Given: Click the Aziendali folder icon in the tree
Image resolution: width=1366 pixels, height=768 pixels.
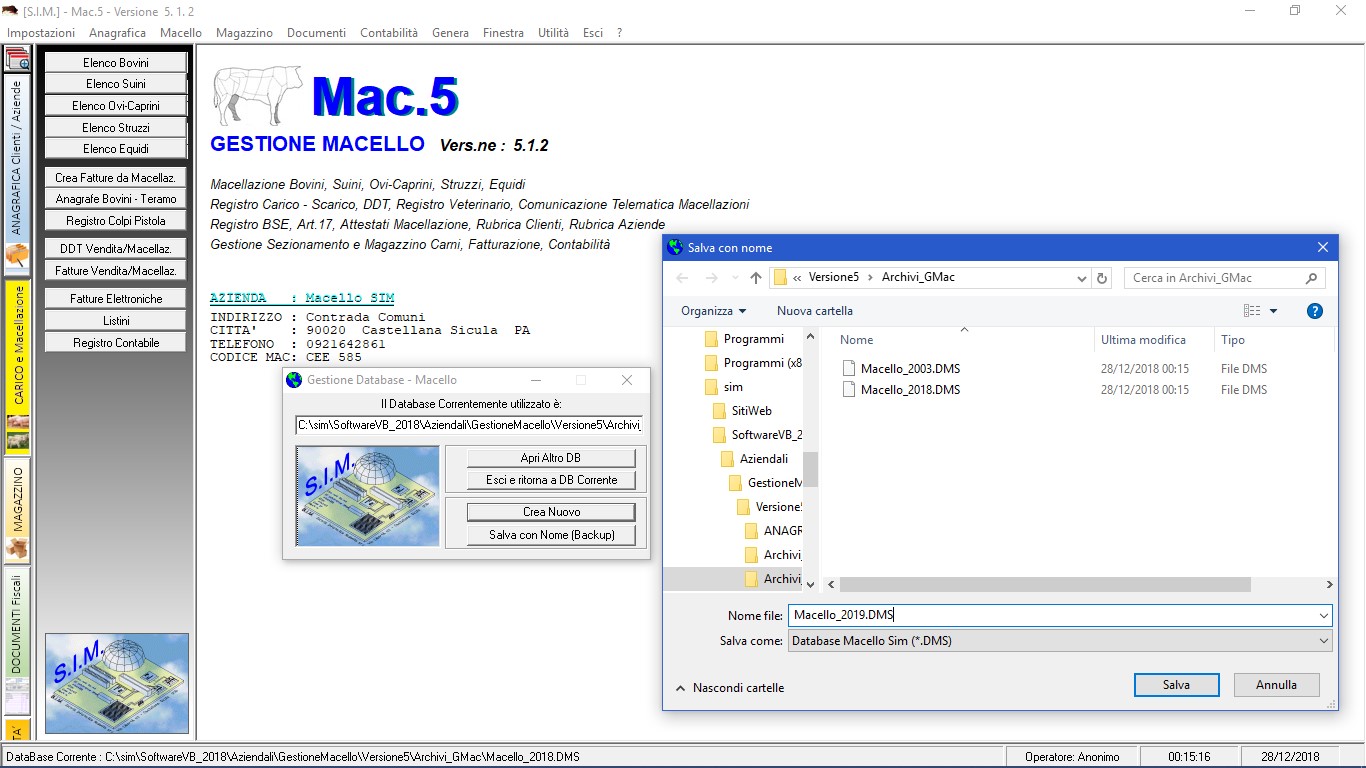Looking at the screenshot, I should (727, 459).
